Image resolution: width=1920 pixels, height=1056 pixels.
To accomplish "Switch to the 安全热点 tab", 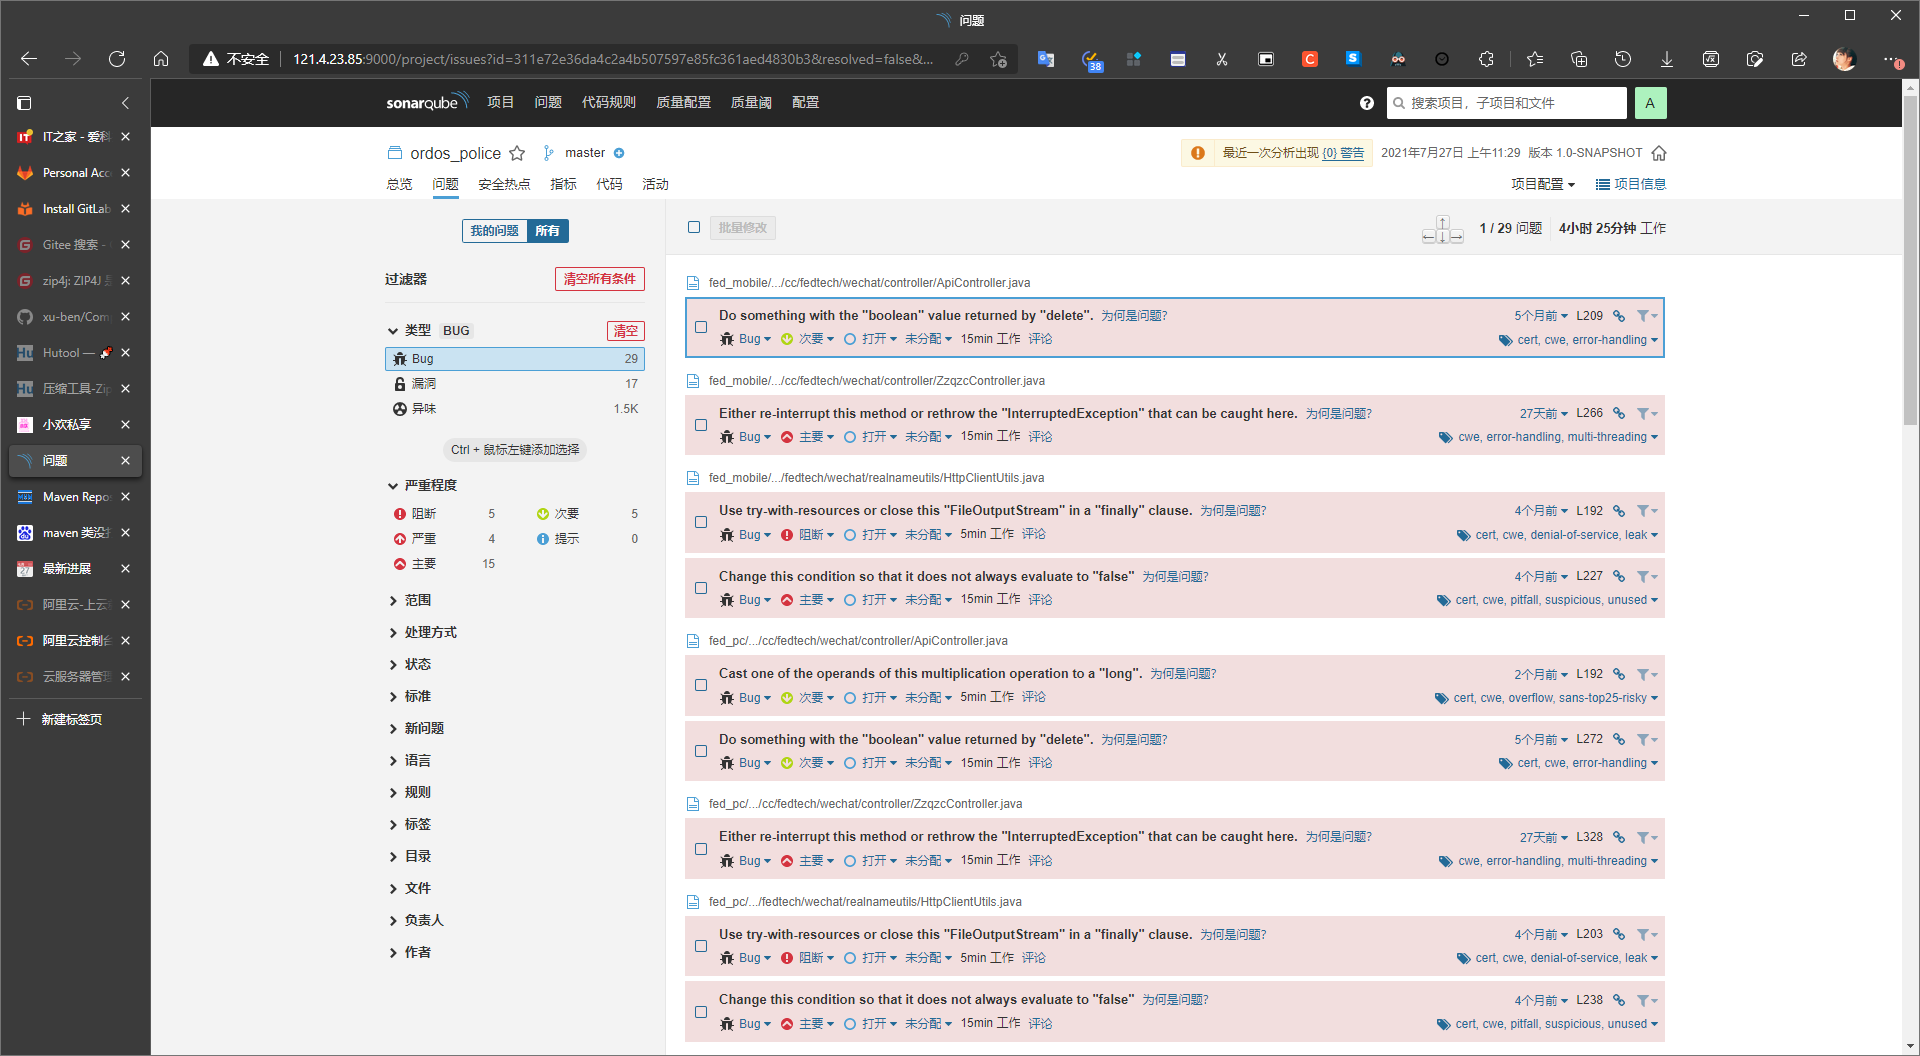I will [504, 184].
